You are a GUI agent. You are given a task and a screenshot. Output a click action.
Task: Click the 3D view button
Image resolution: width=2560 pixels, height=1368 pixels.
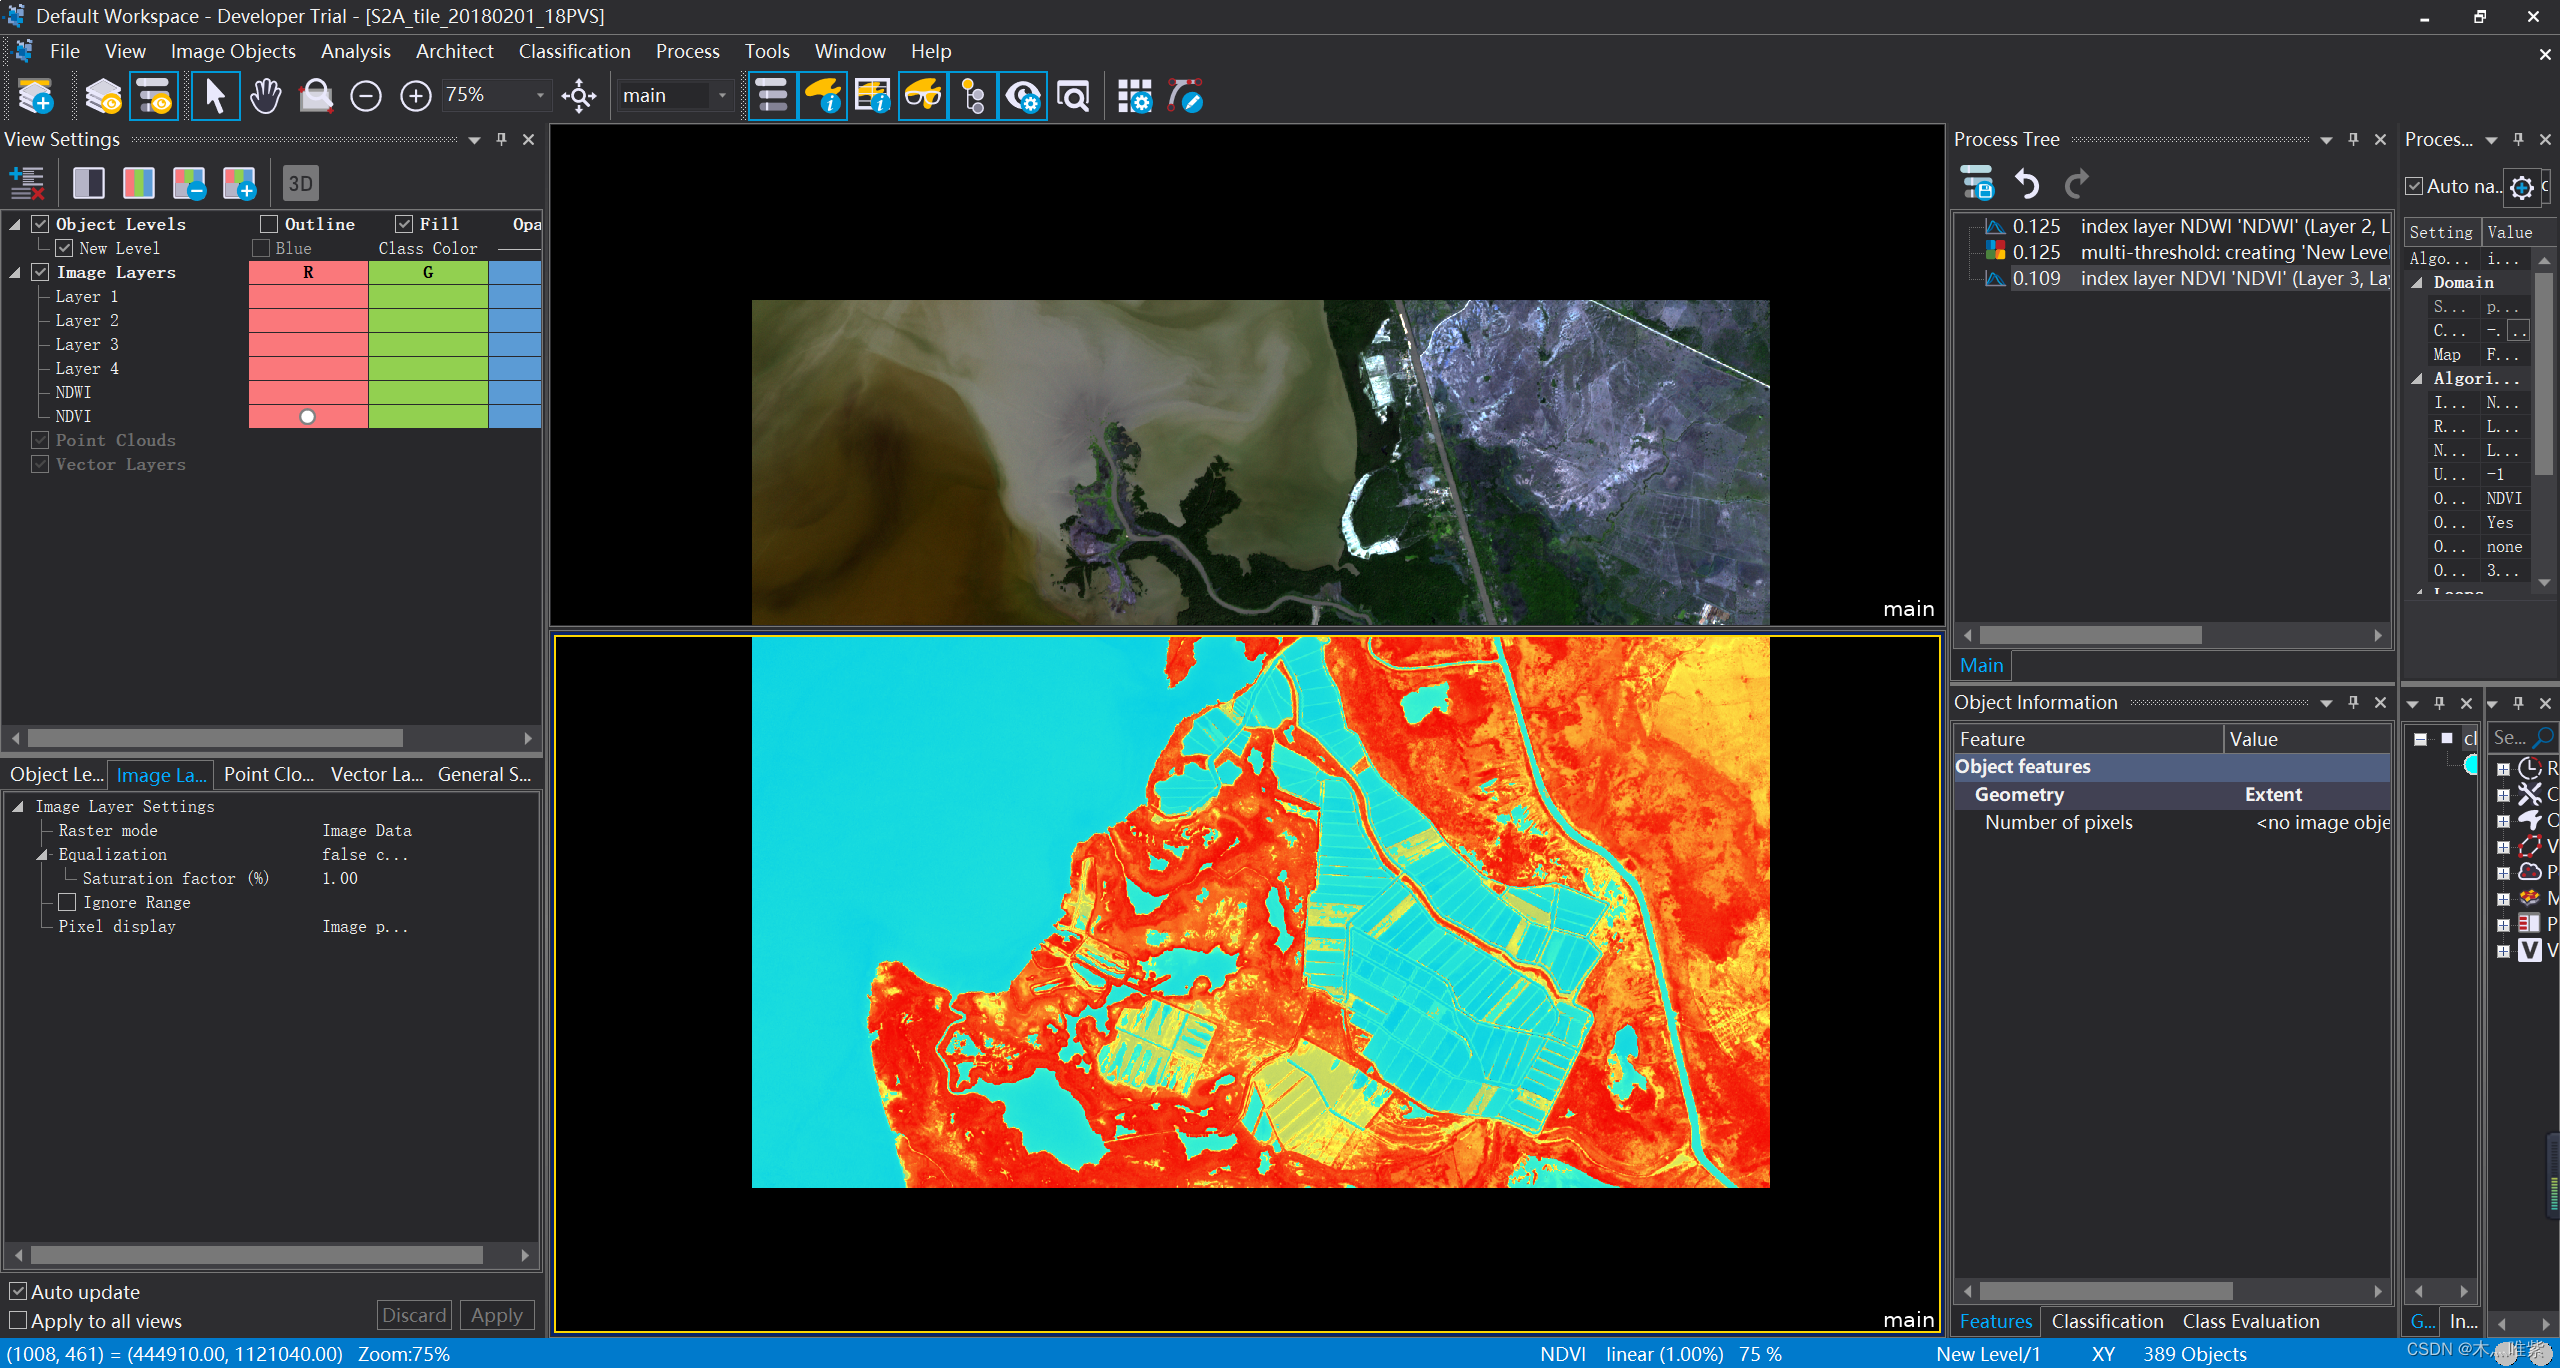pyautogui.click(x=300, y=183)
